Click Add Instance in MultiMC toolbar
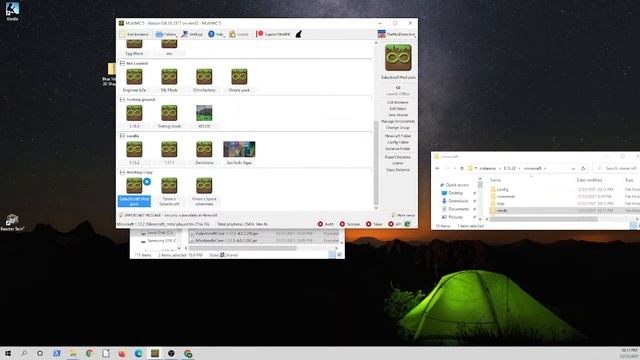The width and height of the screenshot is (640, 360). [x=134, y=34]
